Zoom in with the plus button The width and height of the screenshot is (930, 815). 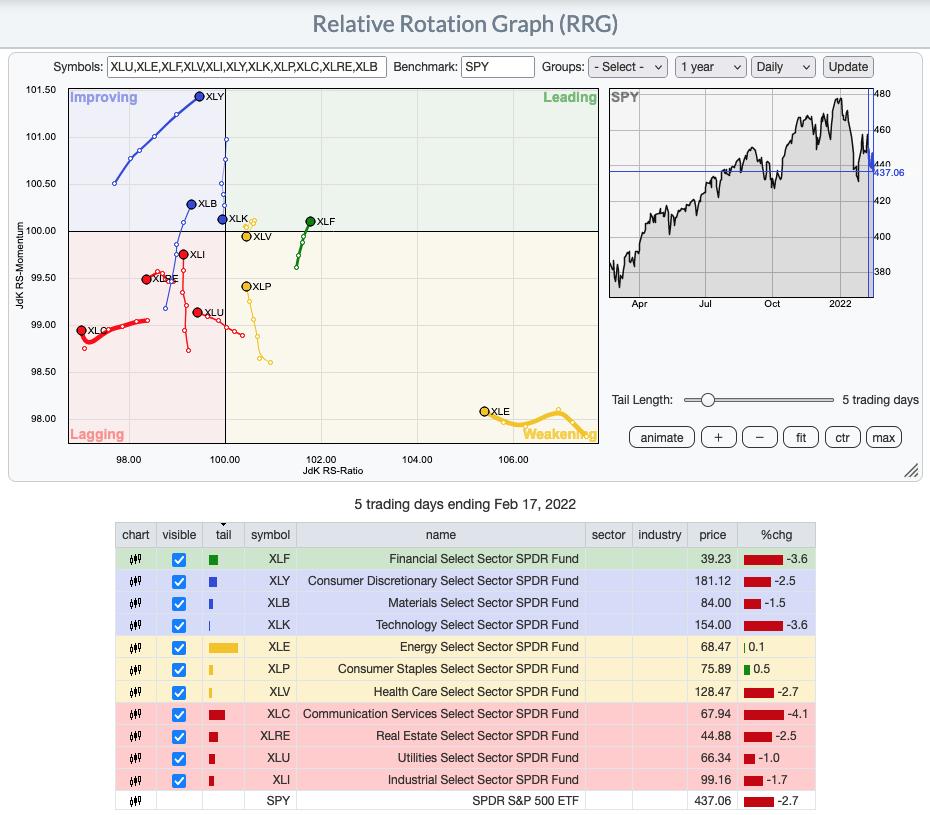(x=718, y=438)
